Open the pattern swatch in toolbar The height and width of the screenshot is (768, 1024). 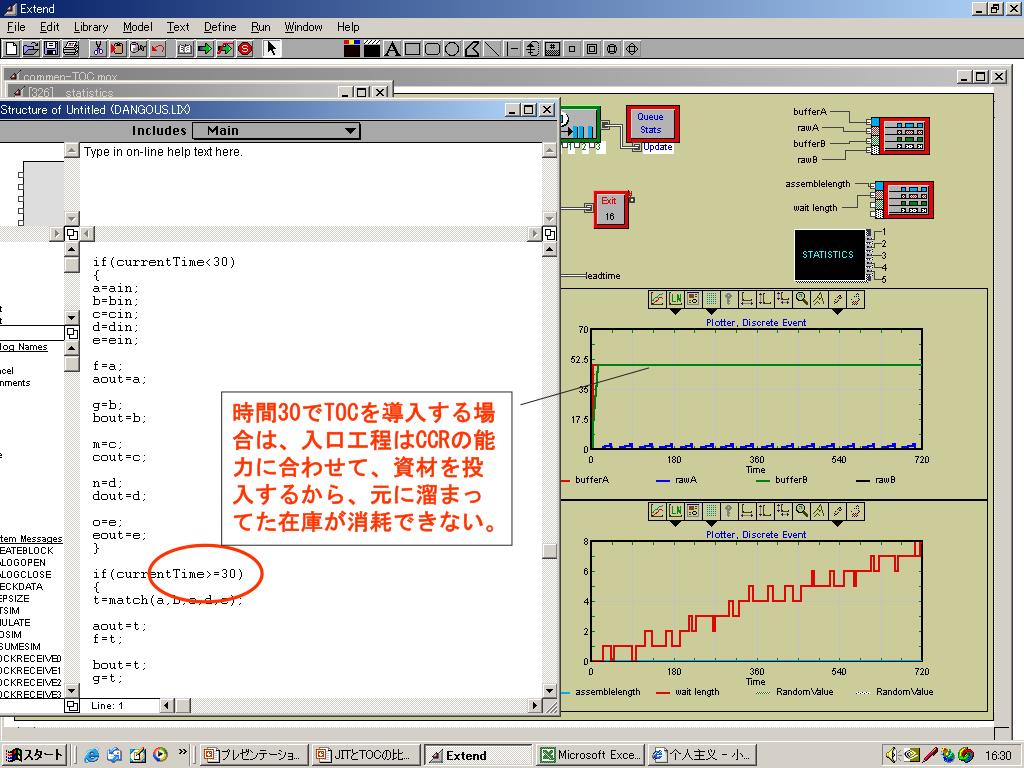[372, 49]
